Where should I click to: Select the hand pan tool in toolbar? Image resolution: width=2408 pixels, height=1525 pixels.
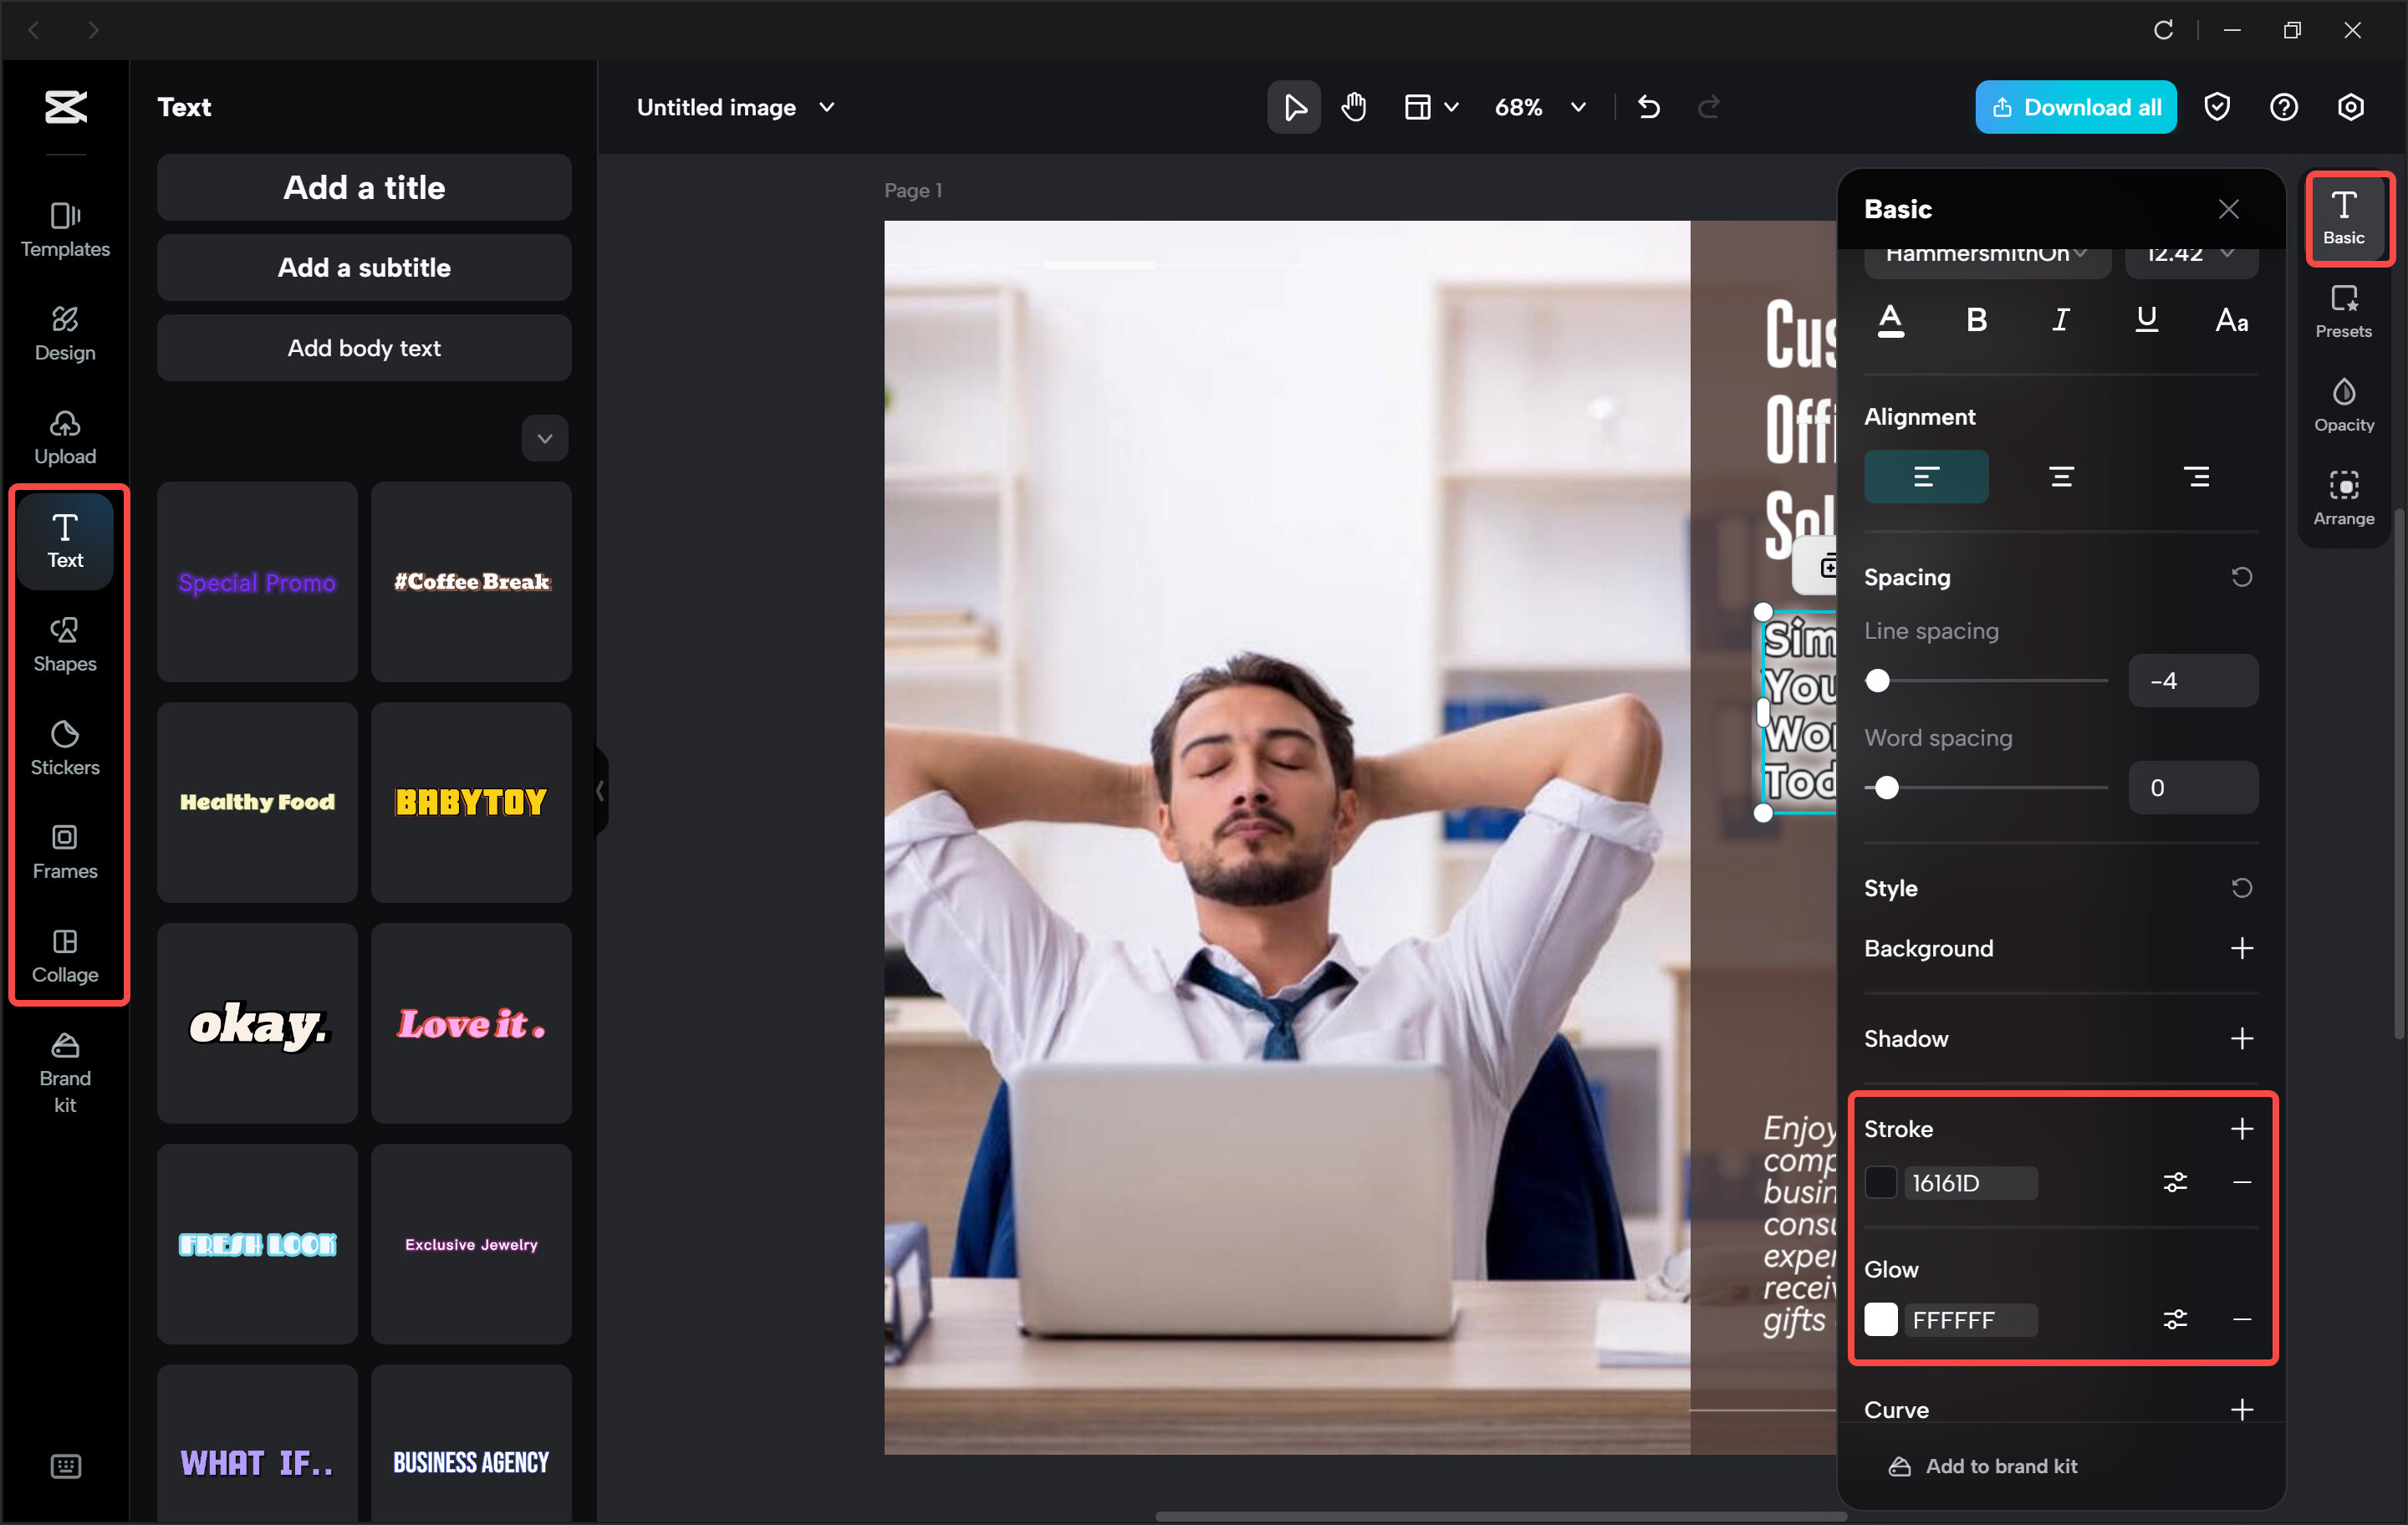tap(1353, 107)
